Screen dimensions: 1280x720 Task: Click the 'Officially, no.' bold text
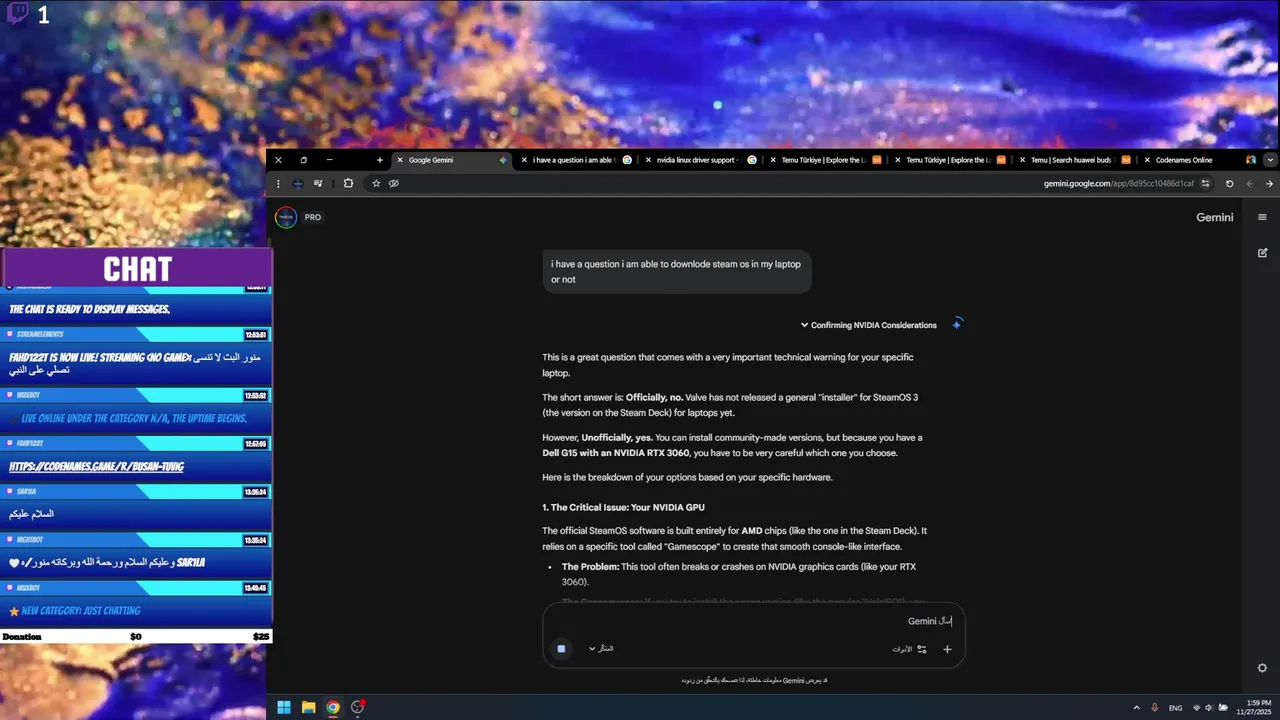pos(655,397)
